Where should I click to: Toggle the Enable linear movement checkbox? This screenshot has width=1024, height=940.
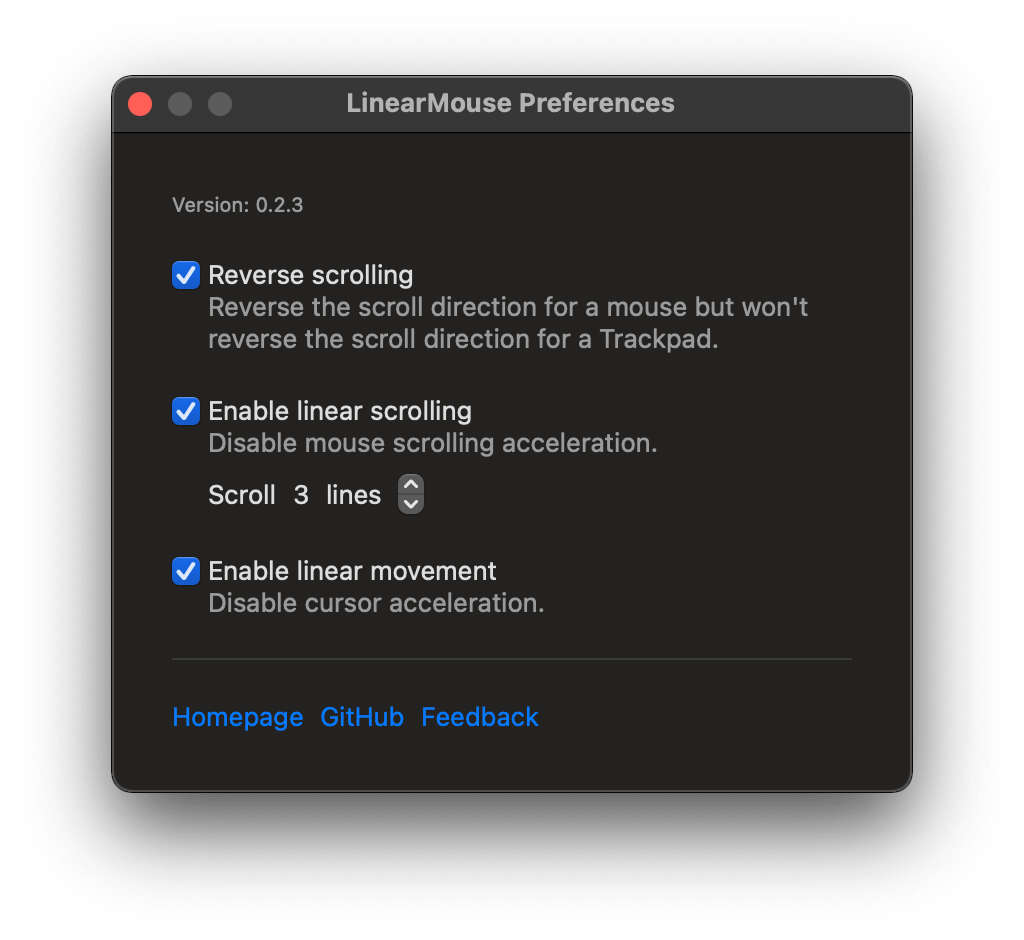[x=185, y=571]
